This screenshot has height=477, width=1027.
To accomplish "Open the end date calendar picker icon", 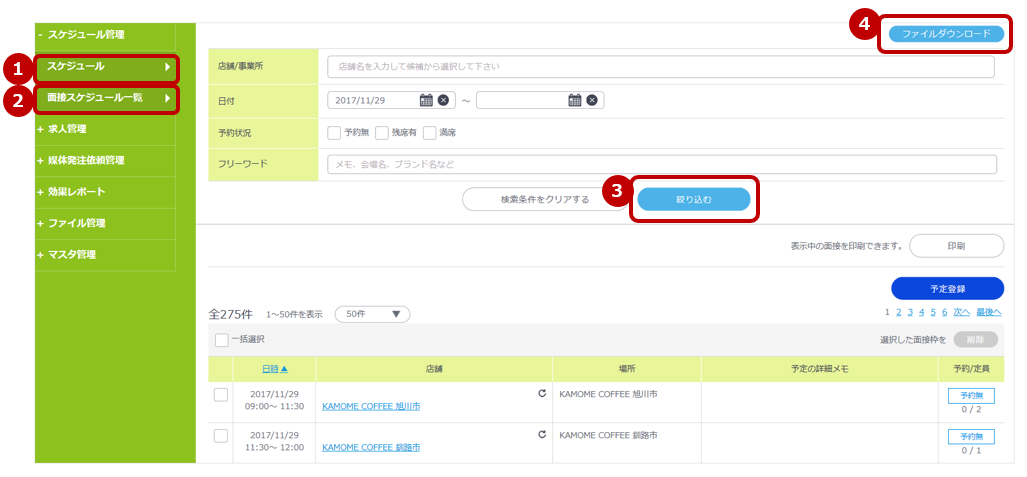I will click(575, 100).
